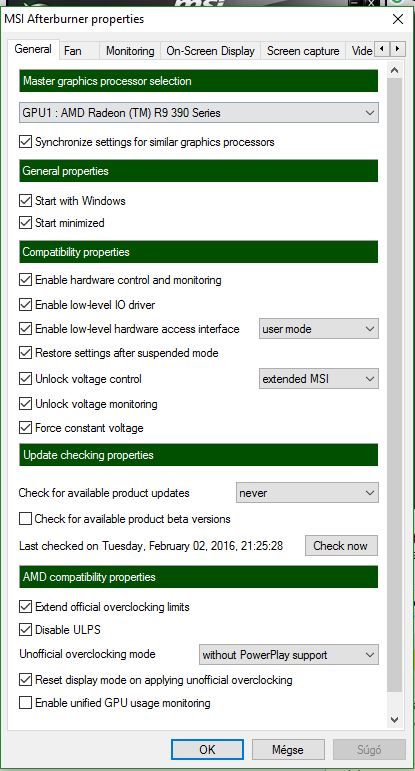This screenshot has width=415, height=771.
Task: Open the partially visible Video capture tab
Action: click(x=361, y=51)
